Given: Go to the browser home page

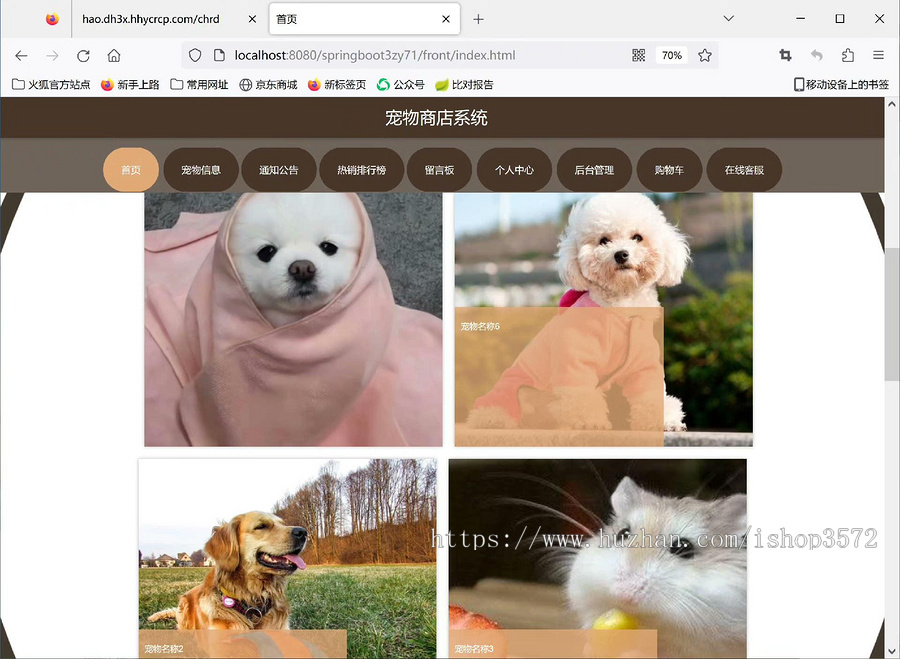Looking at the screenshot, I should pos(114,56).
